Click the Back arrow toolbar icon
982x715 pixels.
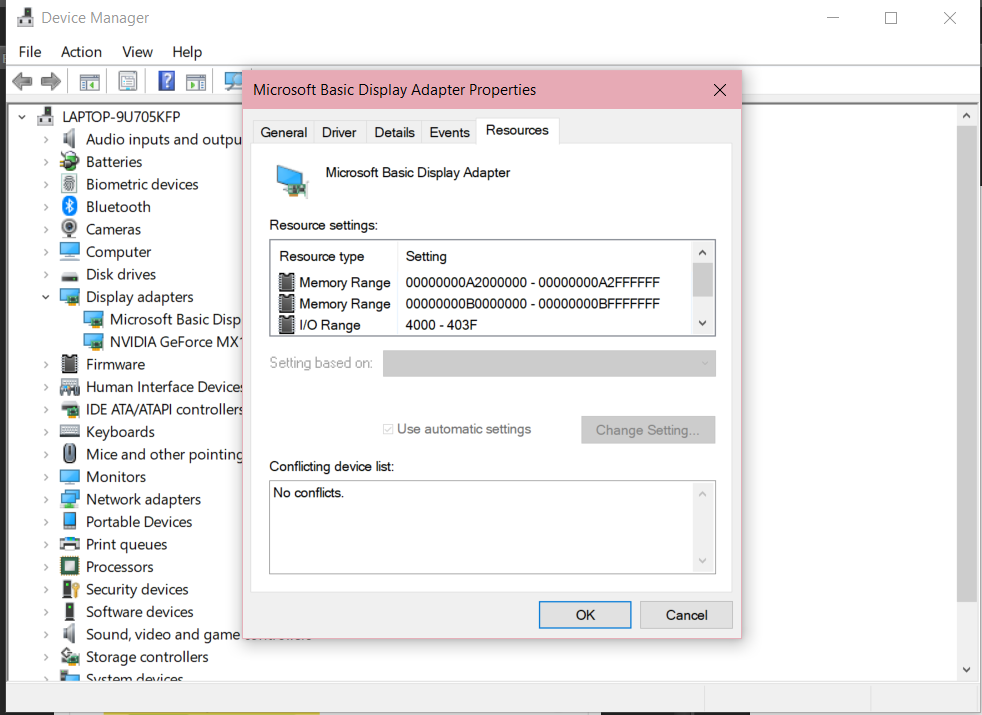[23, 81]
